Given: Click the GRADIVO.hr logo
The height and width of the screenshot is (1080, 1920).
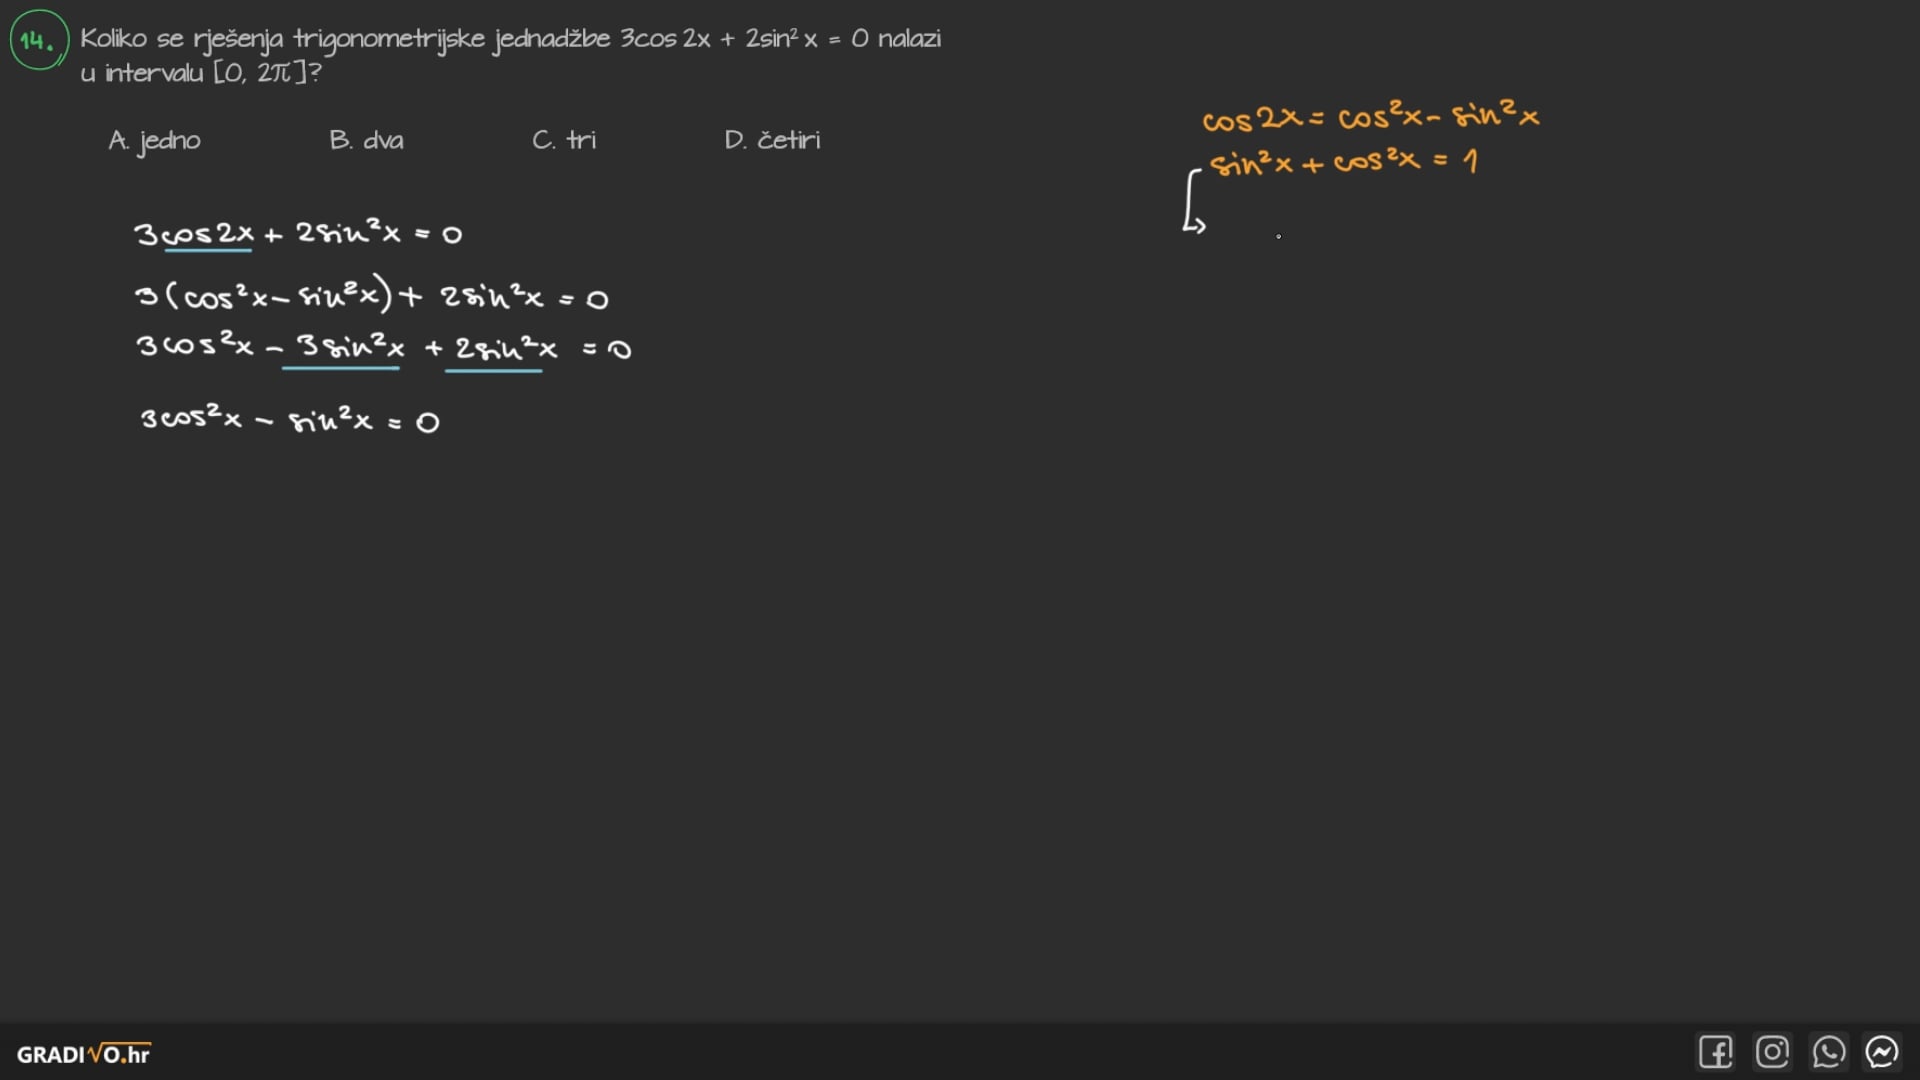Looking at the screenshot, I should coord(84,1053).
